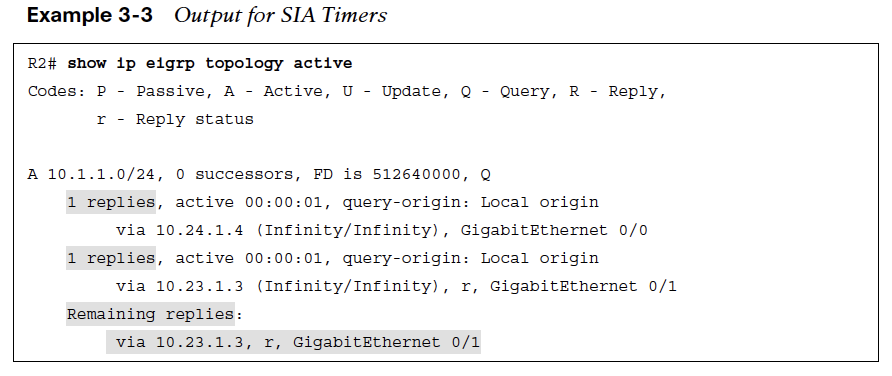Click 'r - Reply status' text

(175, 119)
